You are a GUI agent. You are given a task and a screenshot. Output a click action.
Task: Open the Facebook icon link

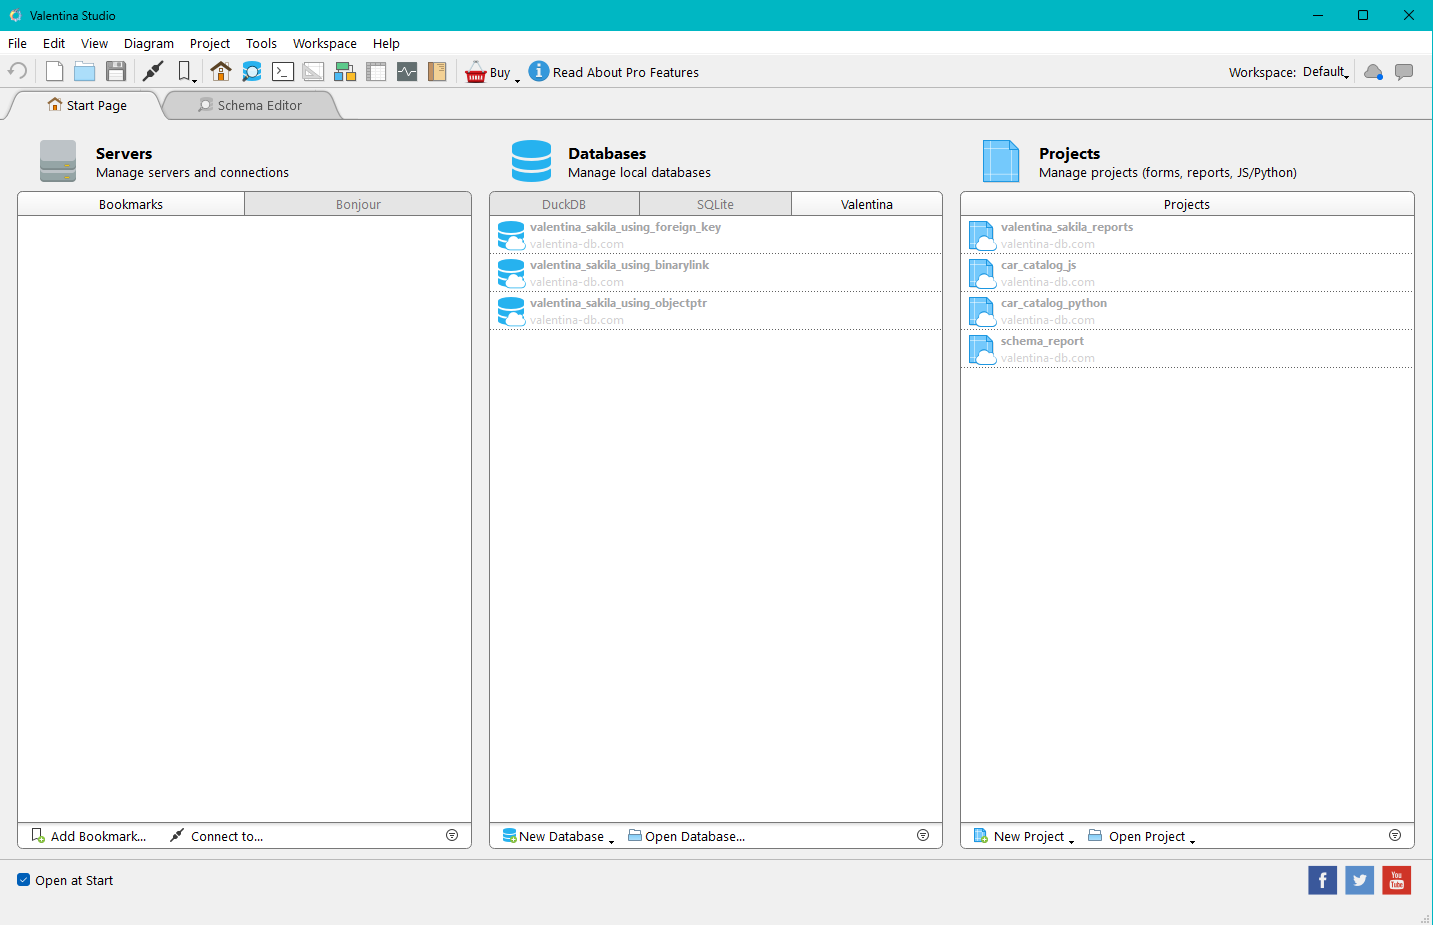pos(1322,880)
